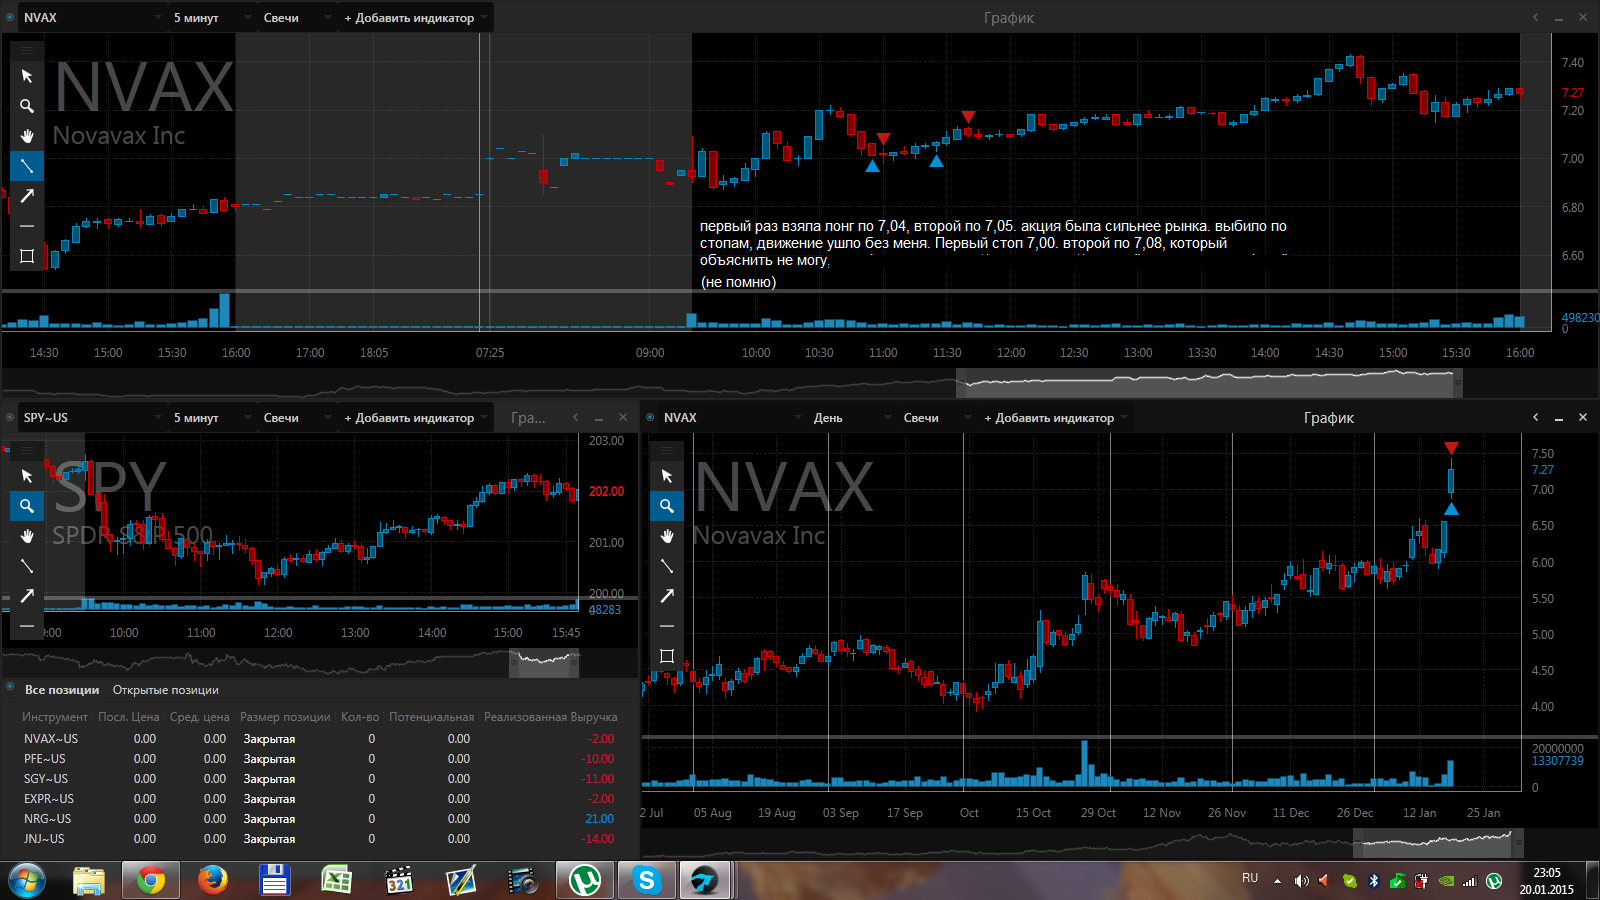This screenshot has height=900, width=1600.
Task: Select the zoom magnifier in daily NVAX chart
Action: point(667,506)
